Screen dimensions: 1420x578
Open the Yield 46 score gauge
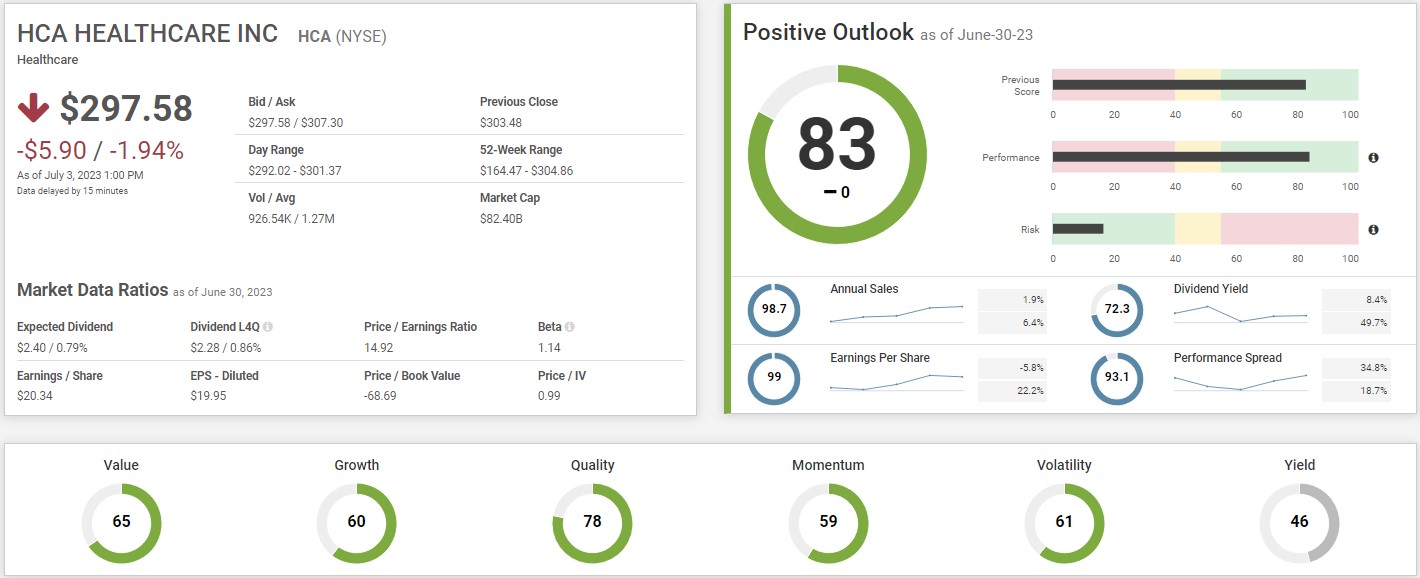pos(1299,522)
